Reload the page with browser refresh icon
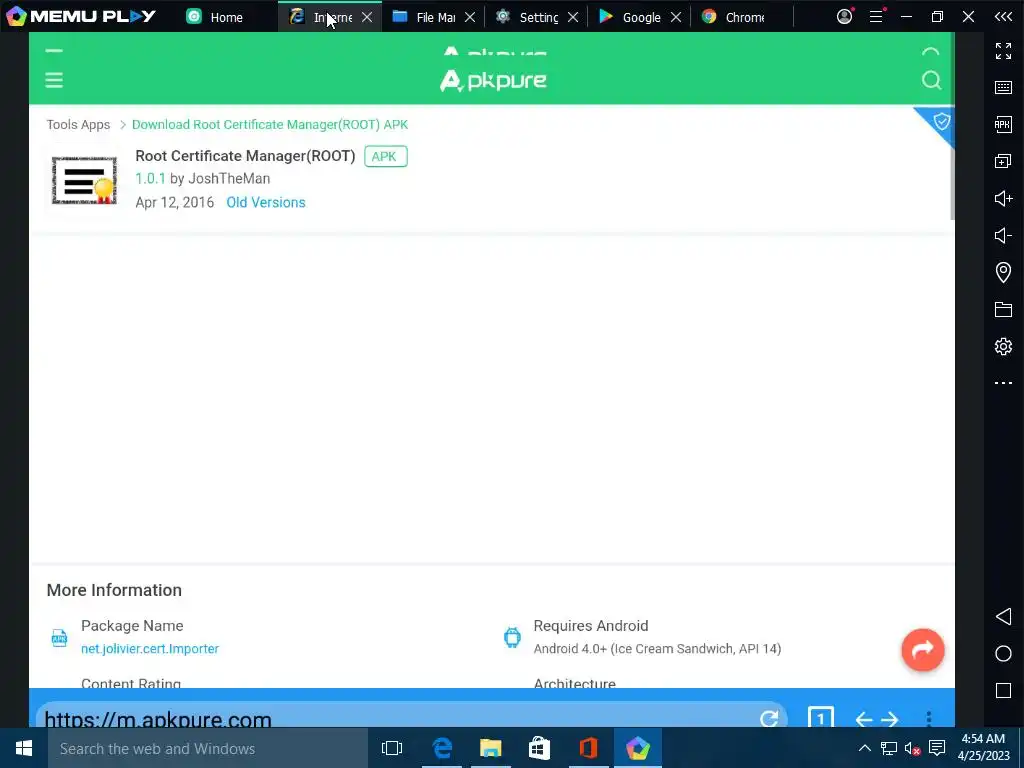 pos(769,718)
